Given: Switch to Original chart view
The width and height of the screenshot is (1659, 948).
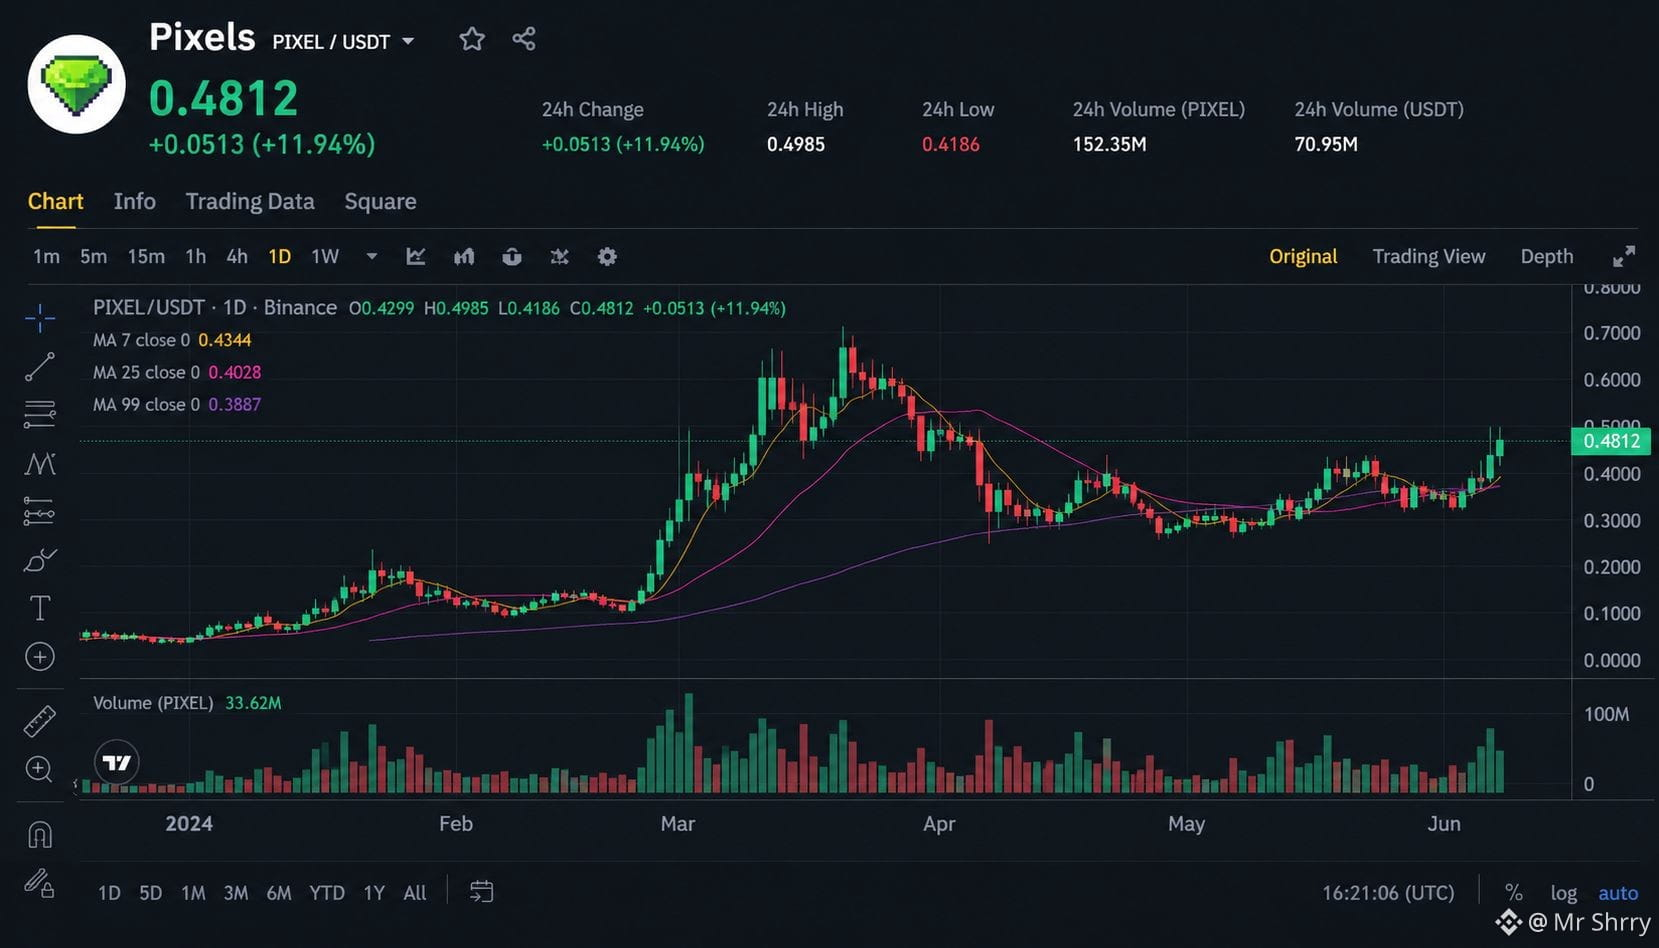Looking at the screenshot, I should pyautogui.click(x=1303, y=257).
